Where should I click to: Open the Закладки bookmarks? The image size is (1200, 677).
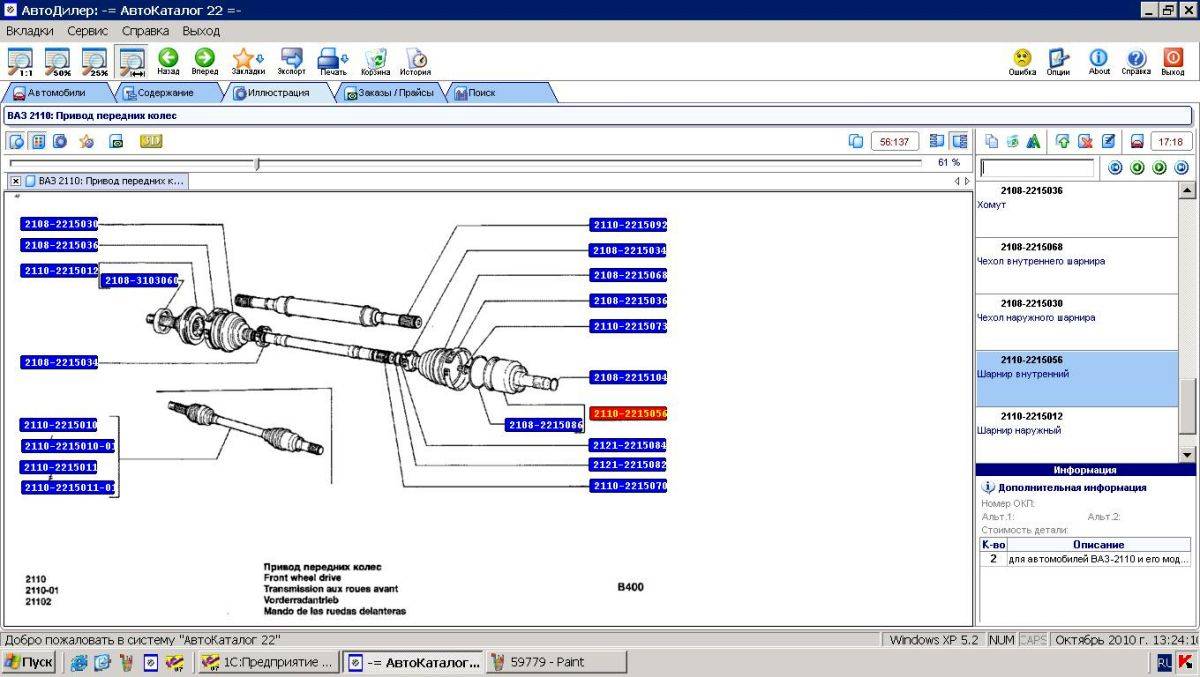click(x=248, y=62)
